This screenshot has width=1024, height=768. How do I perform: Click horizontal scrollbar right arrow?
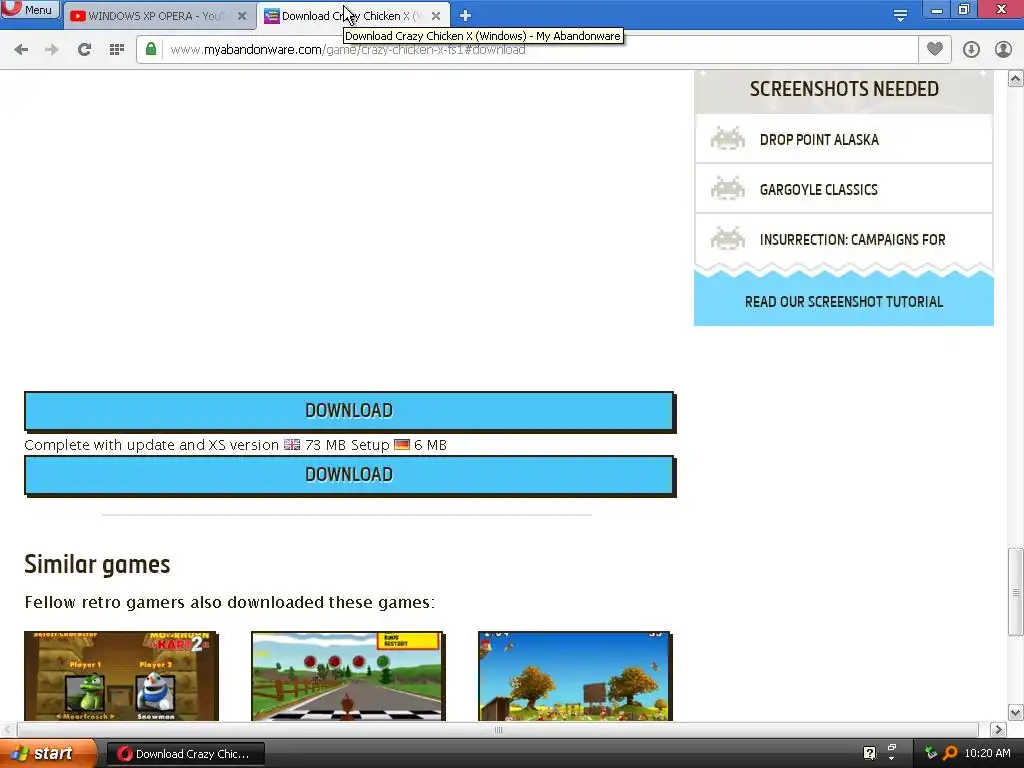click(998, 729)
